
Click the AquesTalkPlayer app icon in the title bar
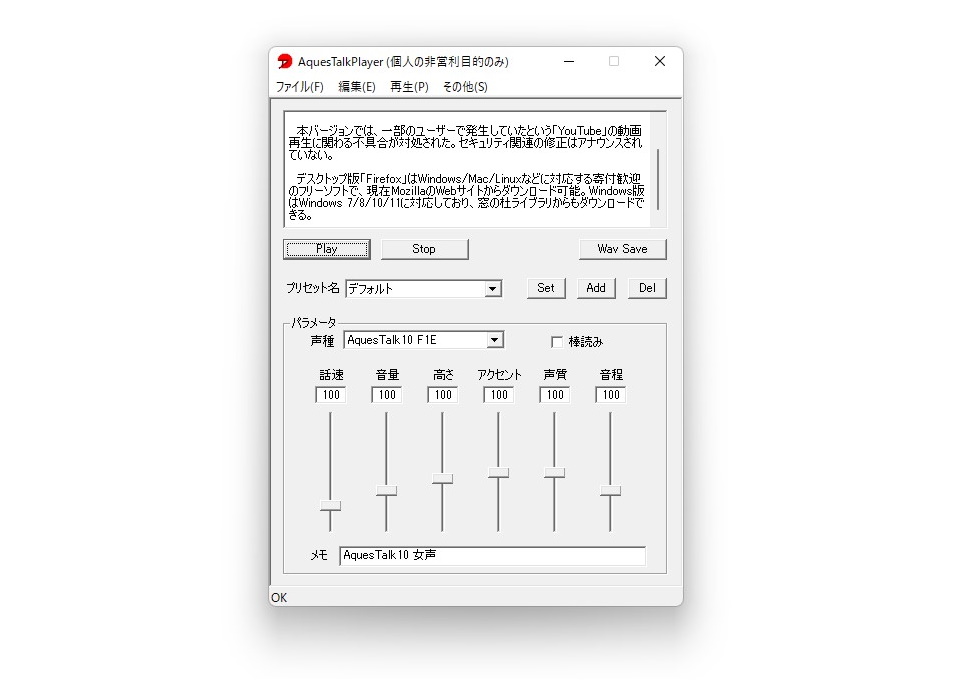click(285, 61)
